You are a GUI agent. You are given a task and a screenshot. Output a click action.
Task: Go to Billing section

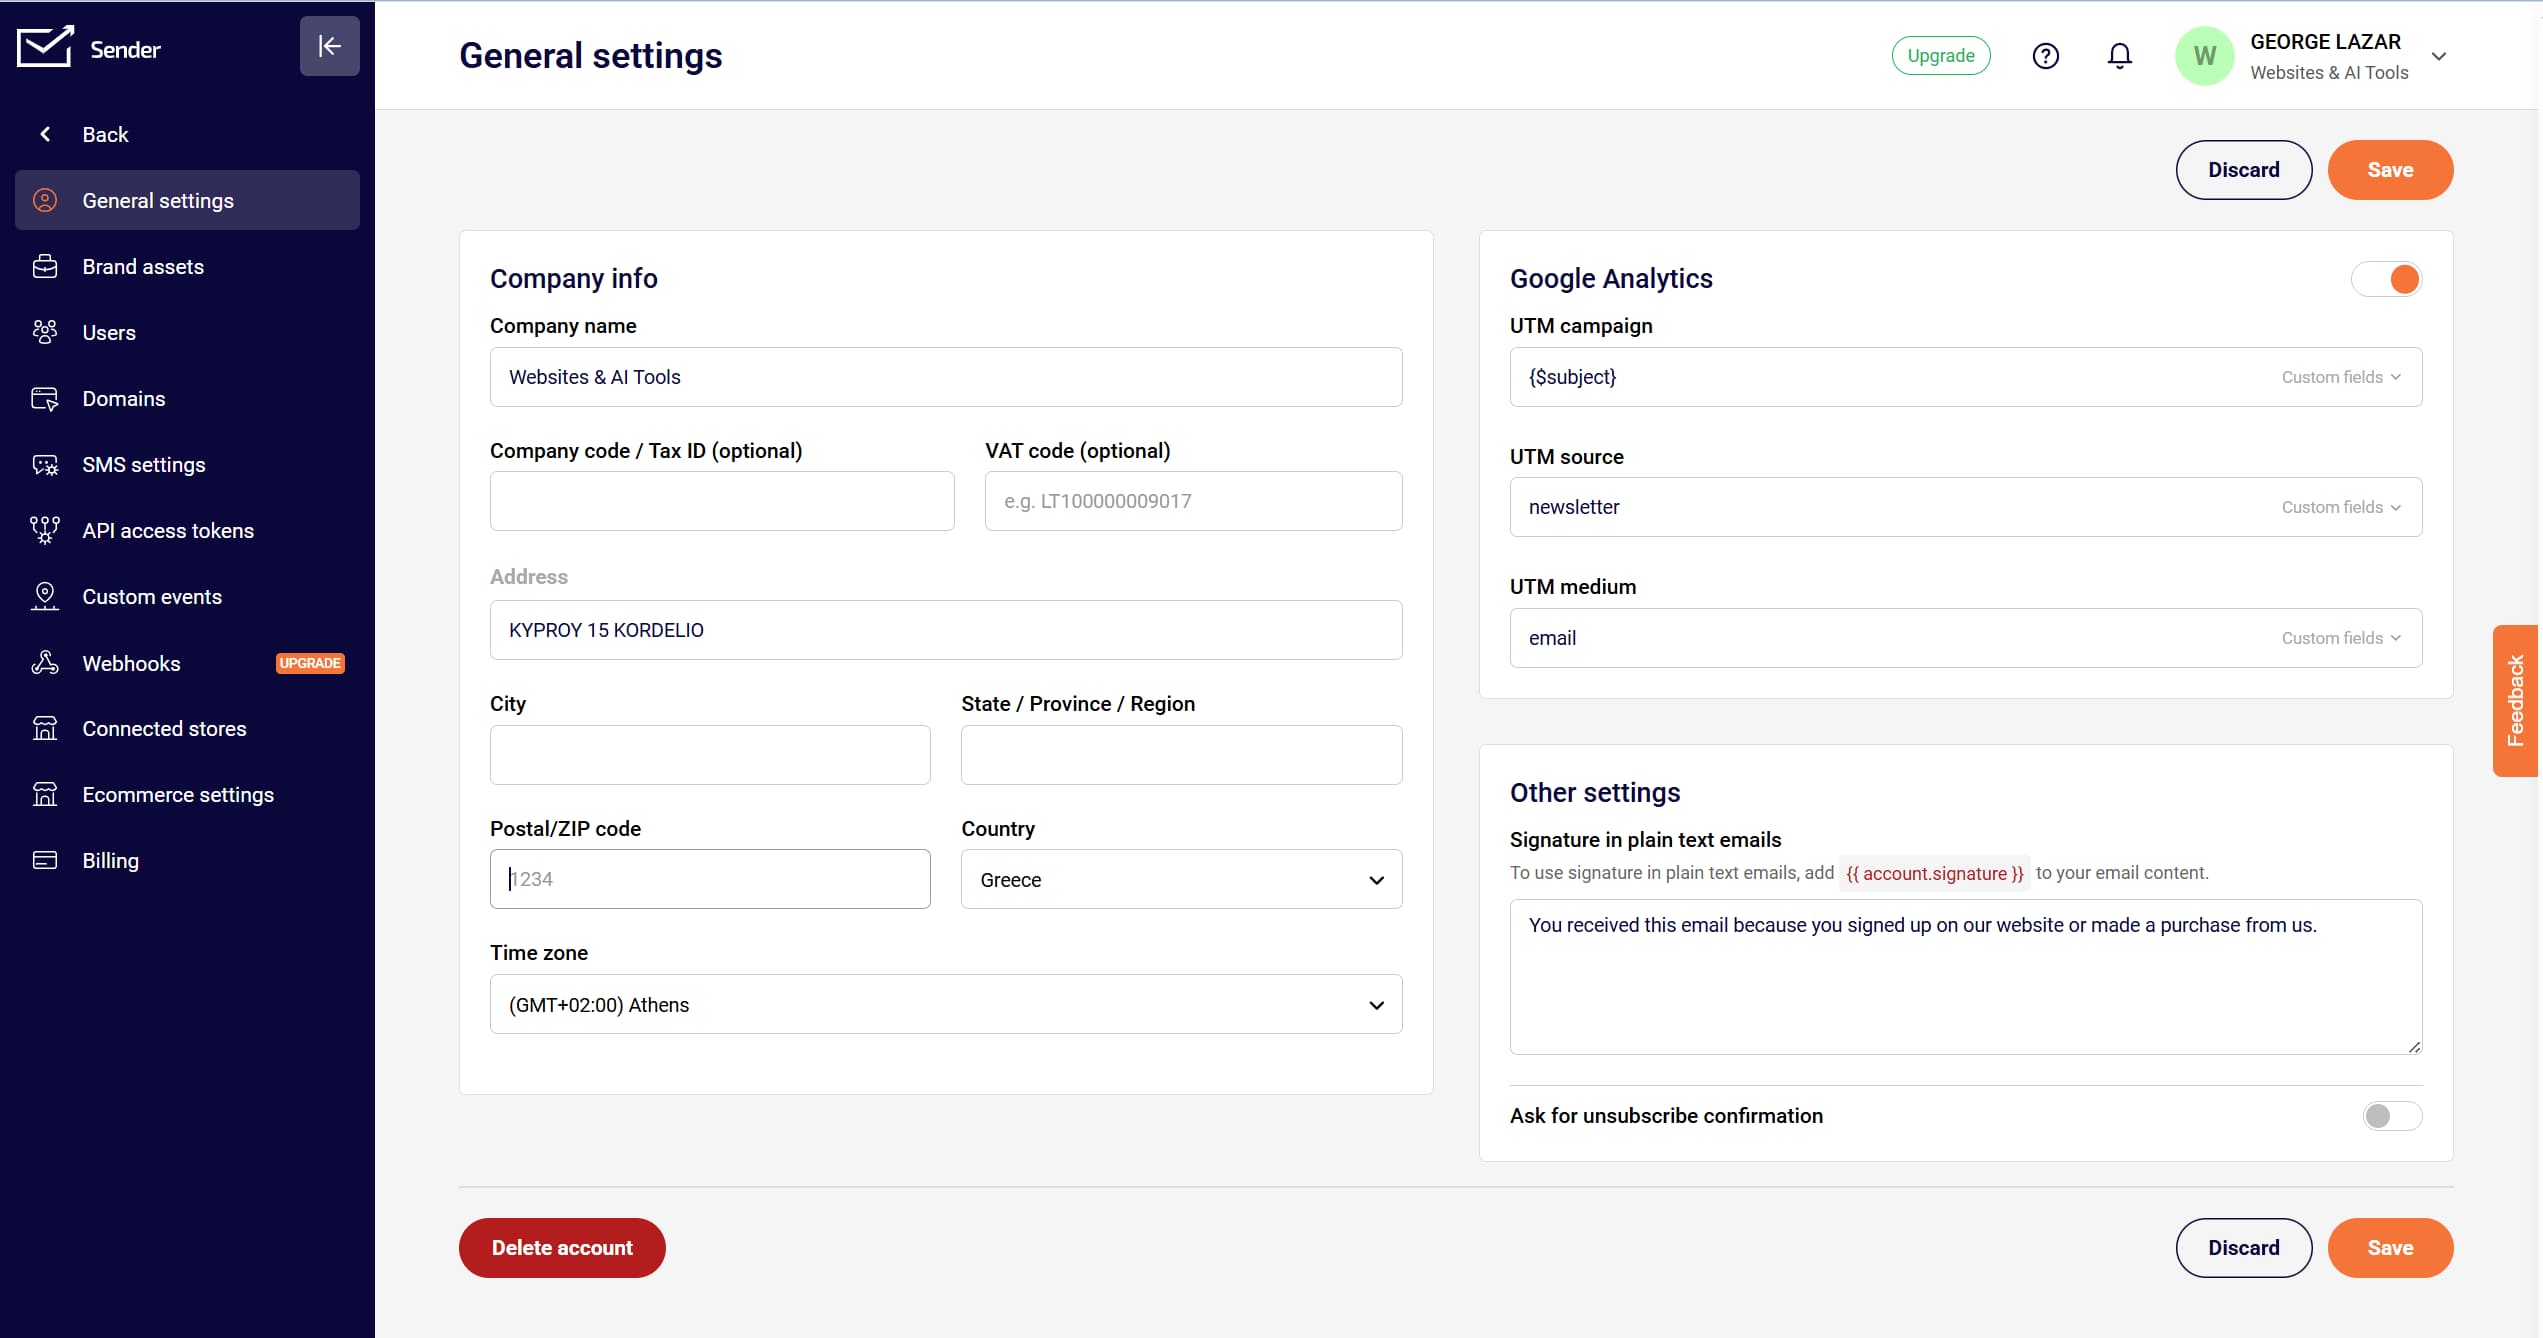(x=187, y=860)
